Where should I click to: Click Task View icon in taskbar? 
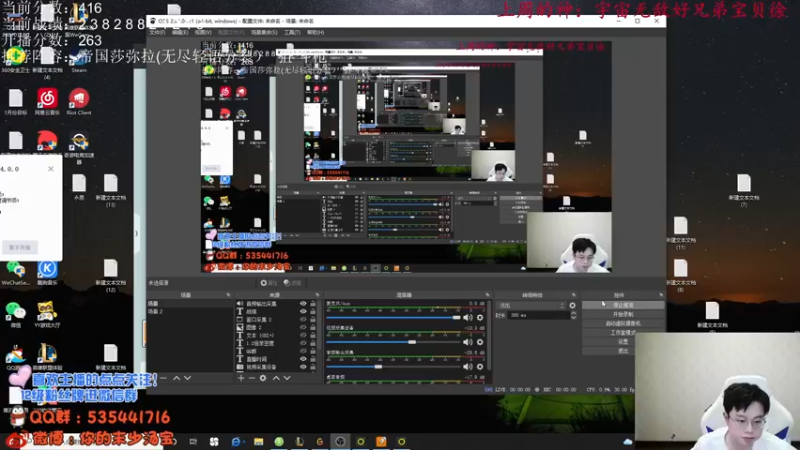coord(193,441)
